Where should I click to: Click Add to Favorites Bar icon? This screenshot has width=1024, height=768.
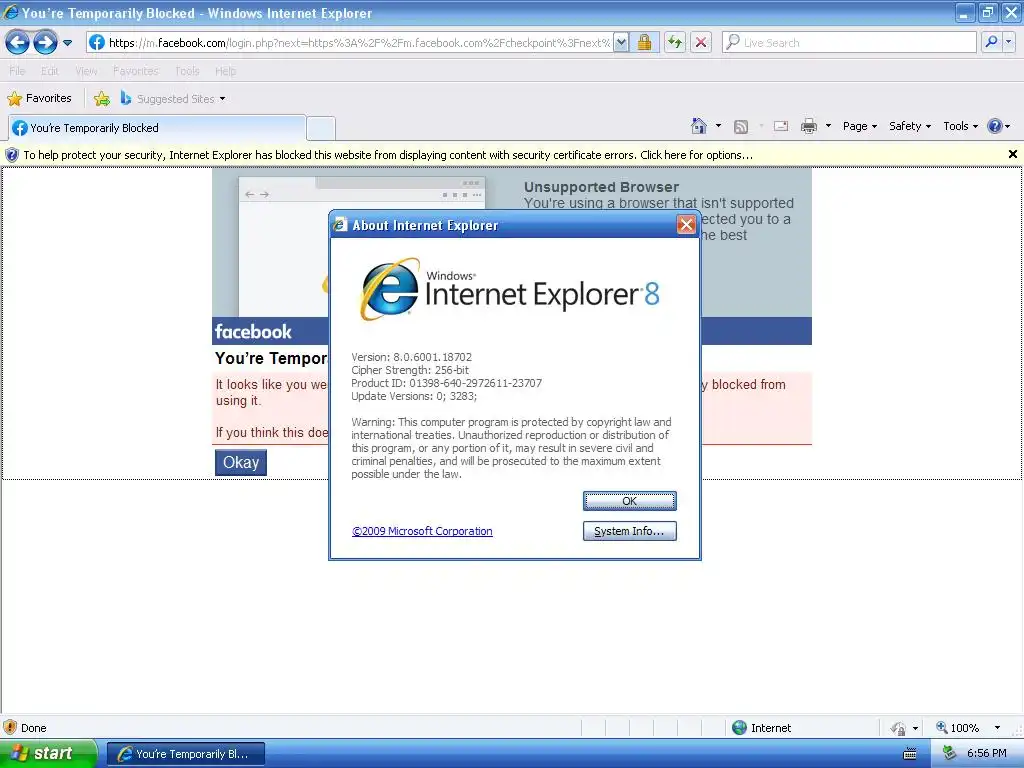(x=102, y=99)
